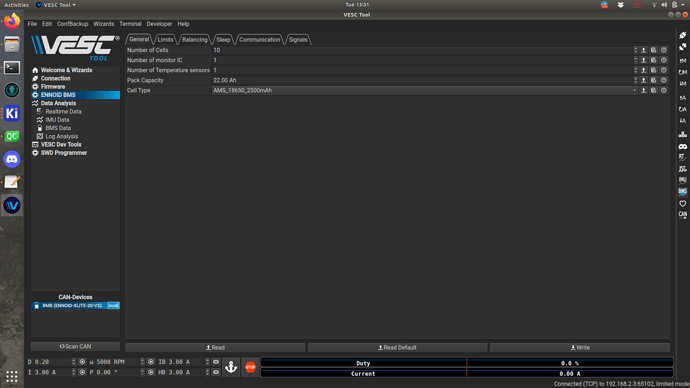The image size is (690, 388).
Task: Click default icon for Pack Capacity
Action: (653, 81)
